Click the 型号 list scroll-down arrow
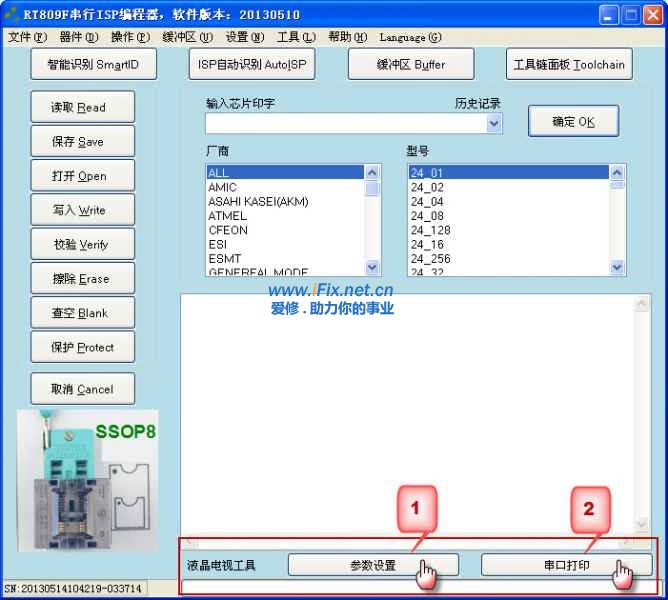668x600 pixels. click(617, 267)
